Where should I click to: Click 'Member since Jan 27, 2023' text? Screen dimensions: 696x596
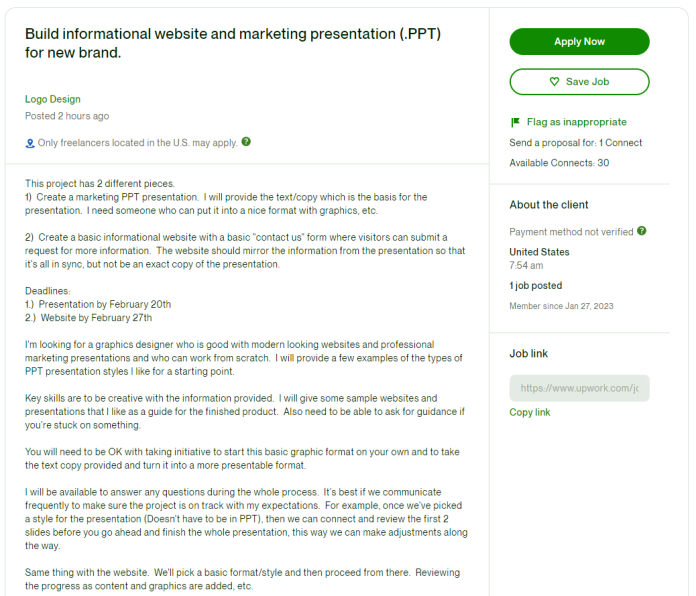[563, 306]
